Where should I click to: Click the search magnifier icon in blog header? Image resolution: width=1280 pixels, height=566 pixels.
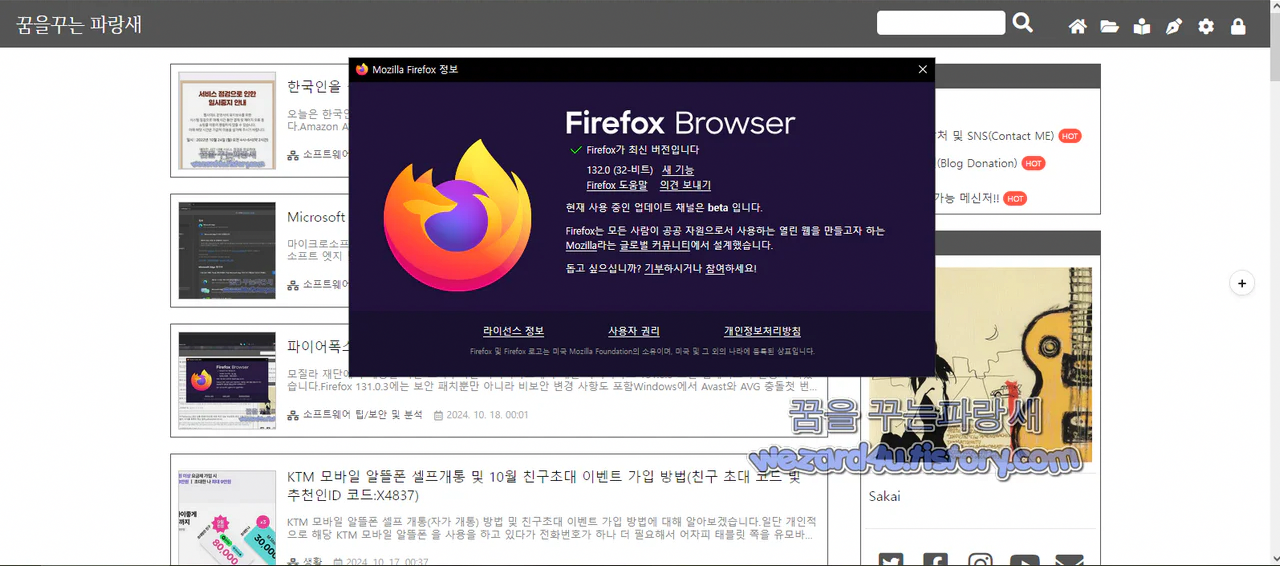pos(1022,22)
